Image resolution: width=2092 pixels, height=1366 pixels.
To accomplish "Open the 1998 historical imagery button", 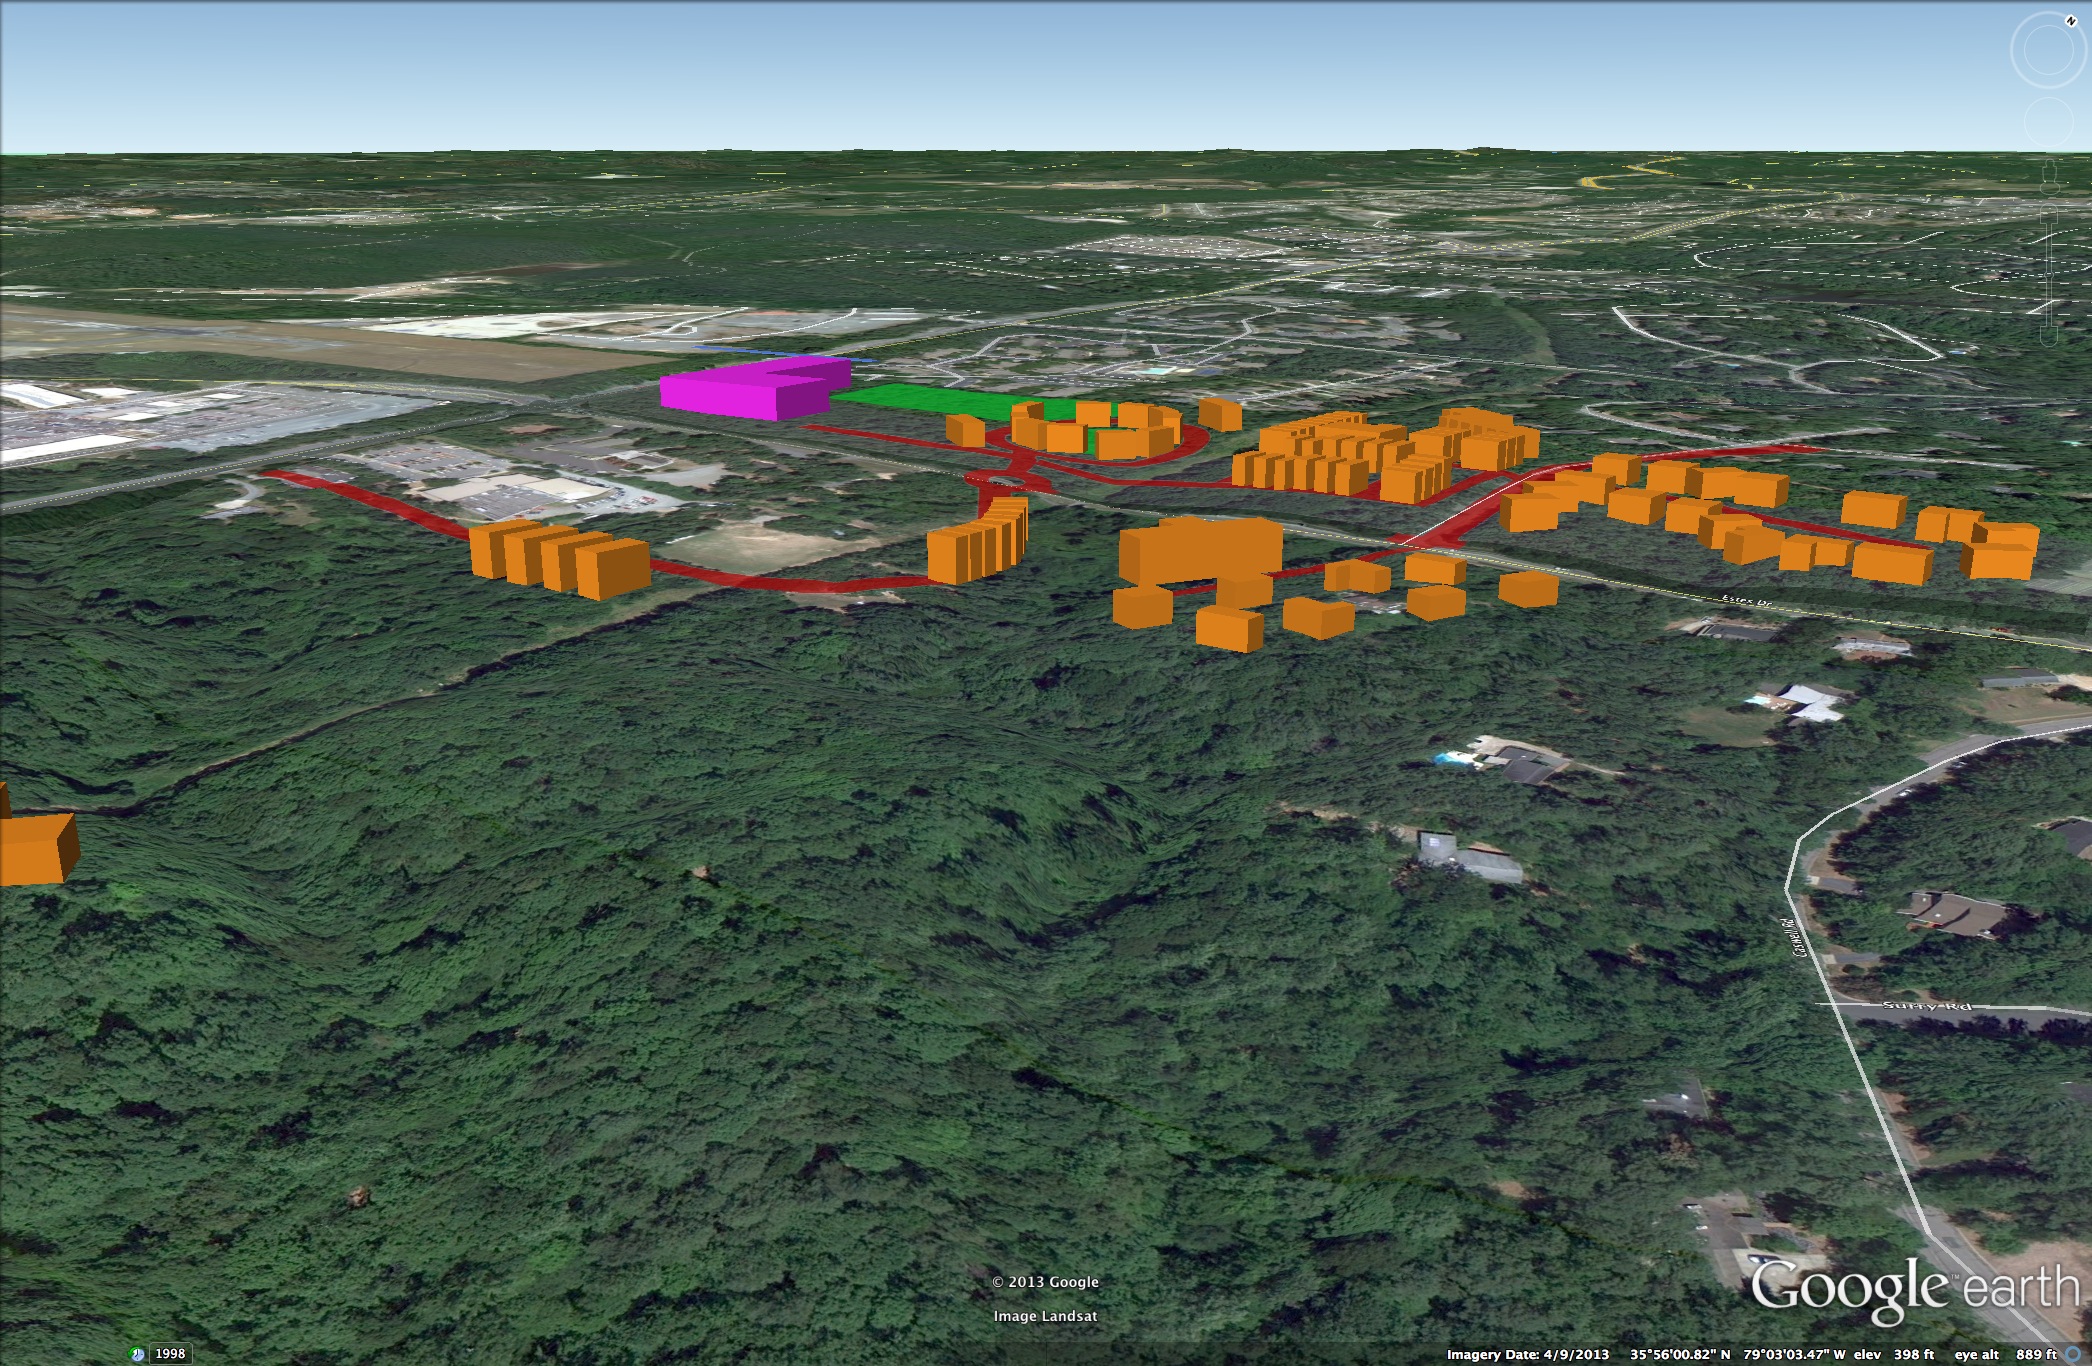I will 170,1354.
